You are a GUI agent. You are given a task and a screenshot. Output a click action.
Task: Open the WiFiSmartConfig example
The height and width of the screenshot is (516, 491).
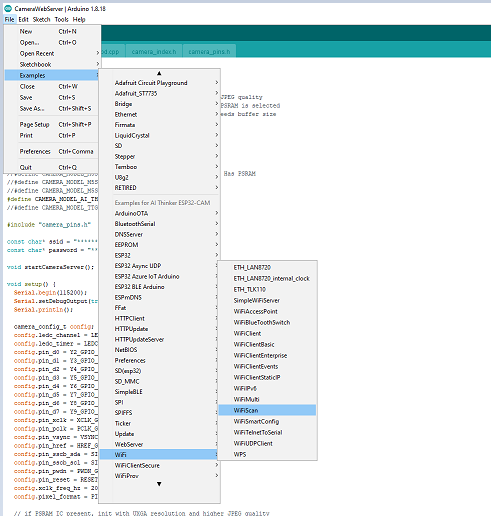point(267,421)
